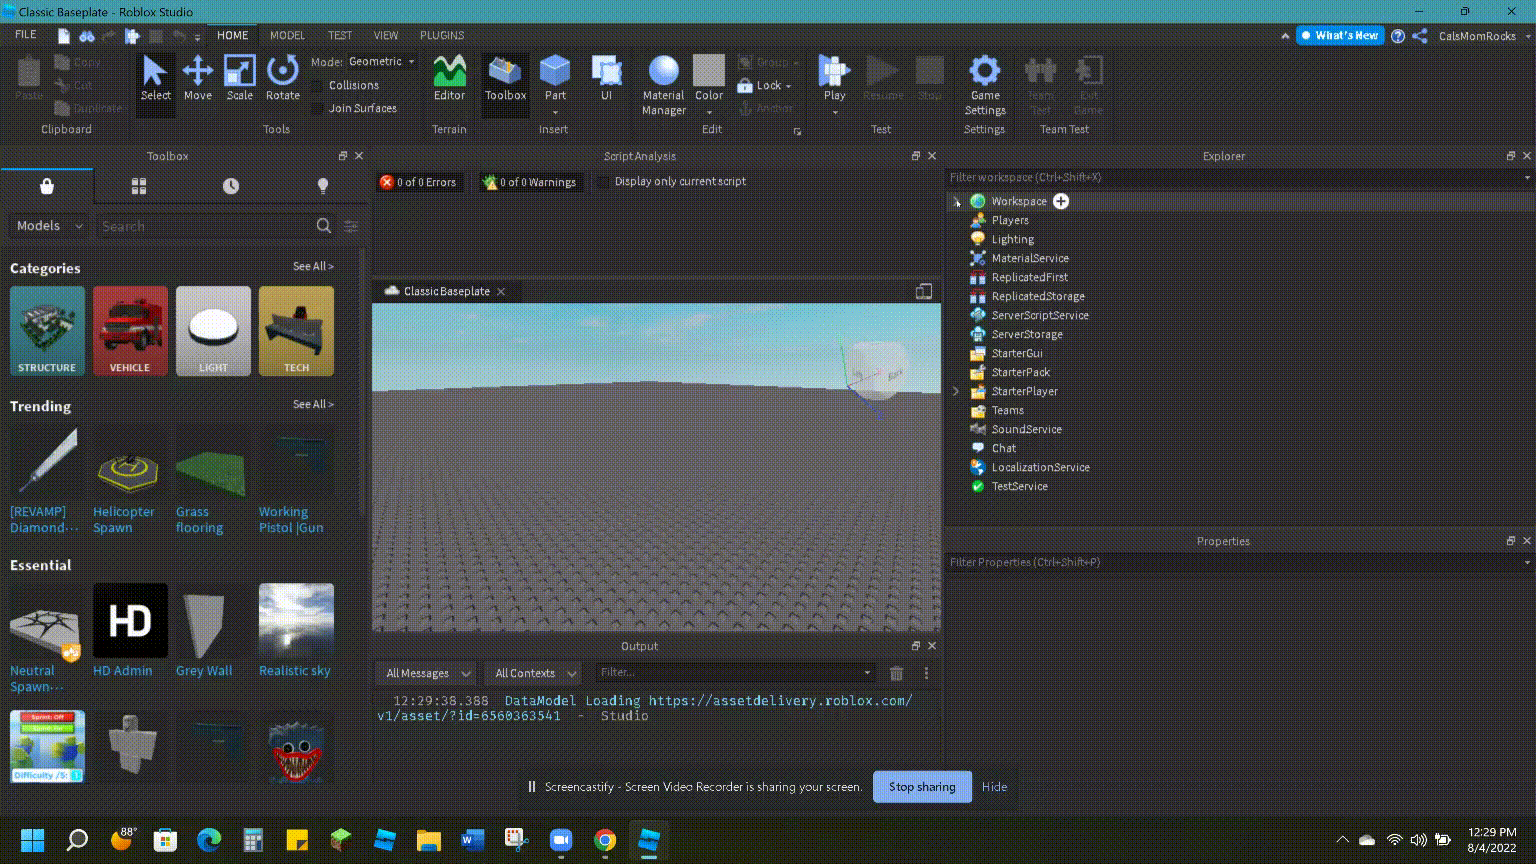Open See All trending models
Image resolution: width=1536 pixels, height=864 pixels.
click(313, 404)
